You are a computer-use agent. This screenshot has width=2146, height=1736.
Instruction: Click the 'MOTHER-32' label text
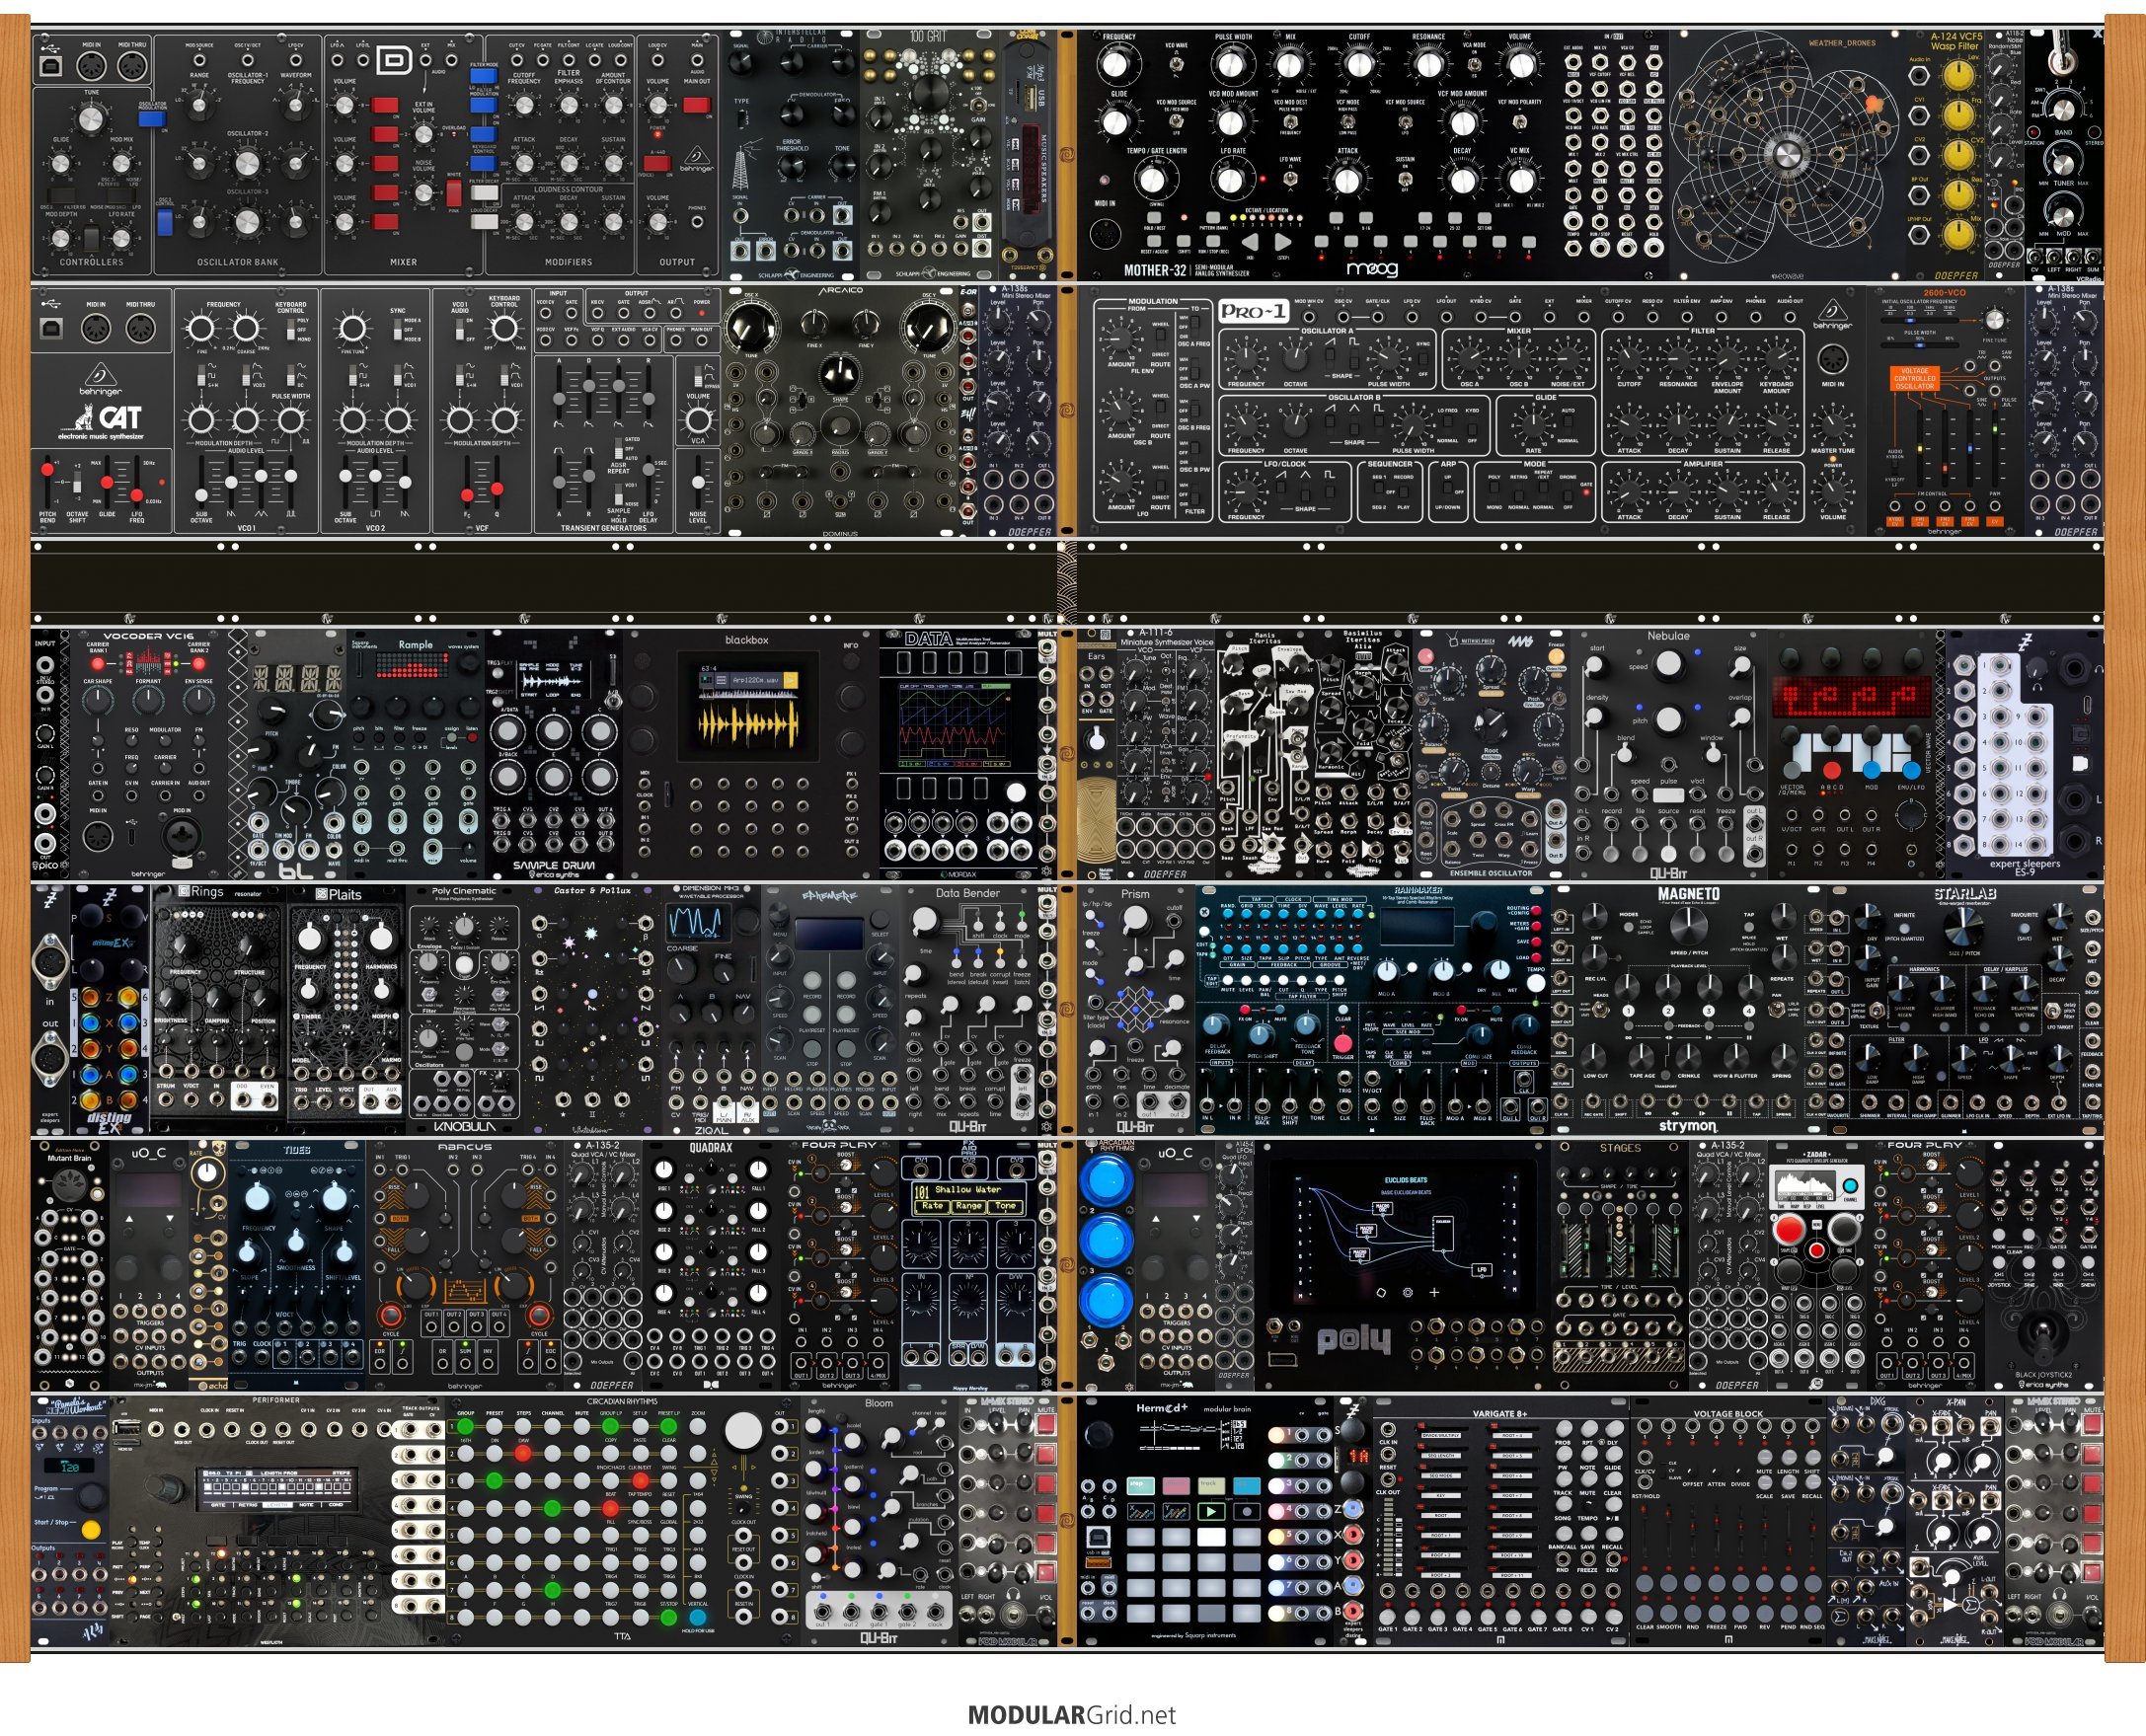pyautogui.click(x=1156, y=270)
